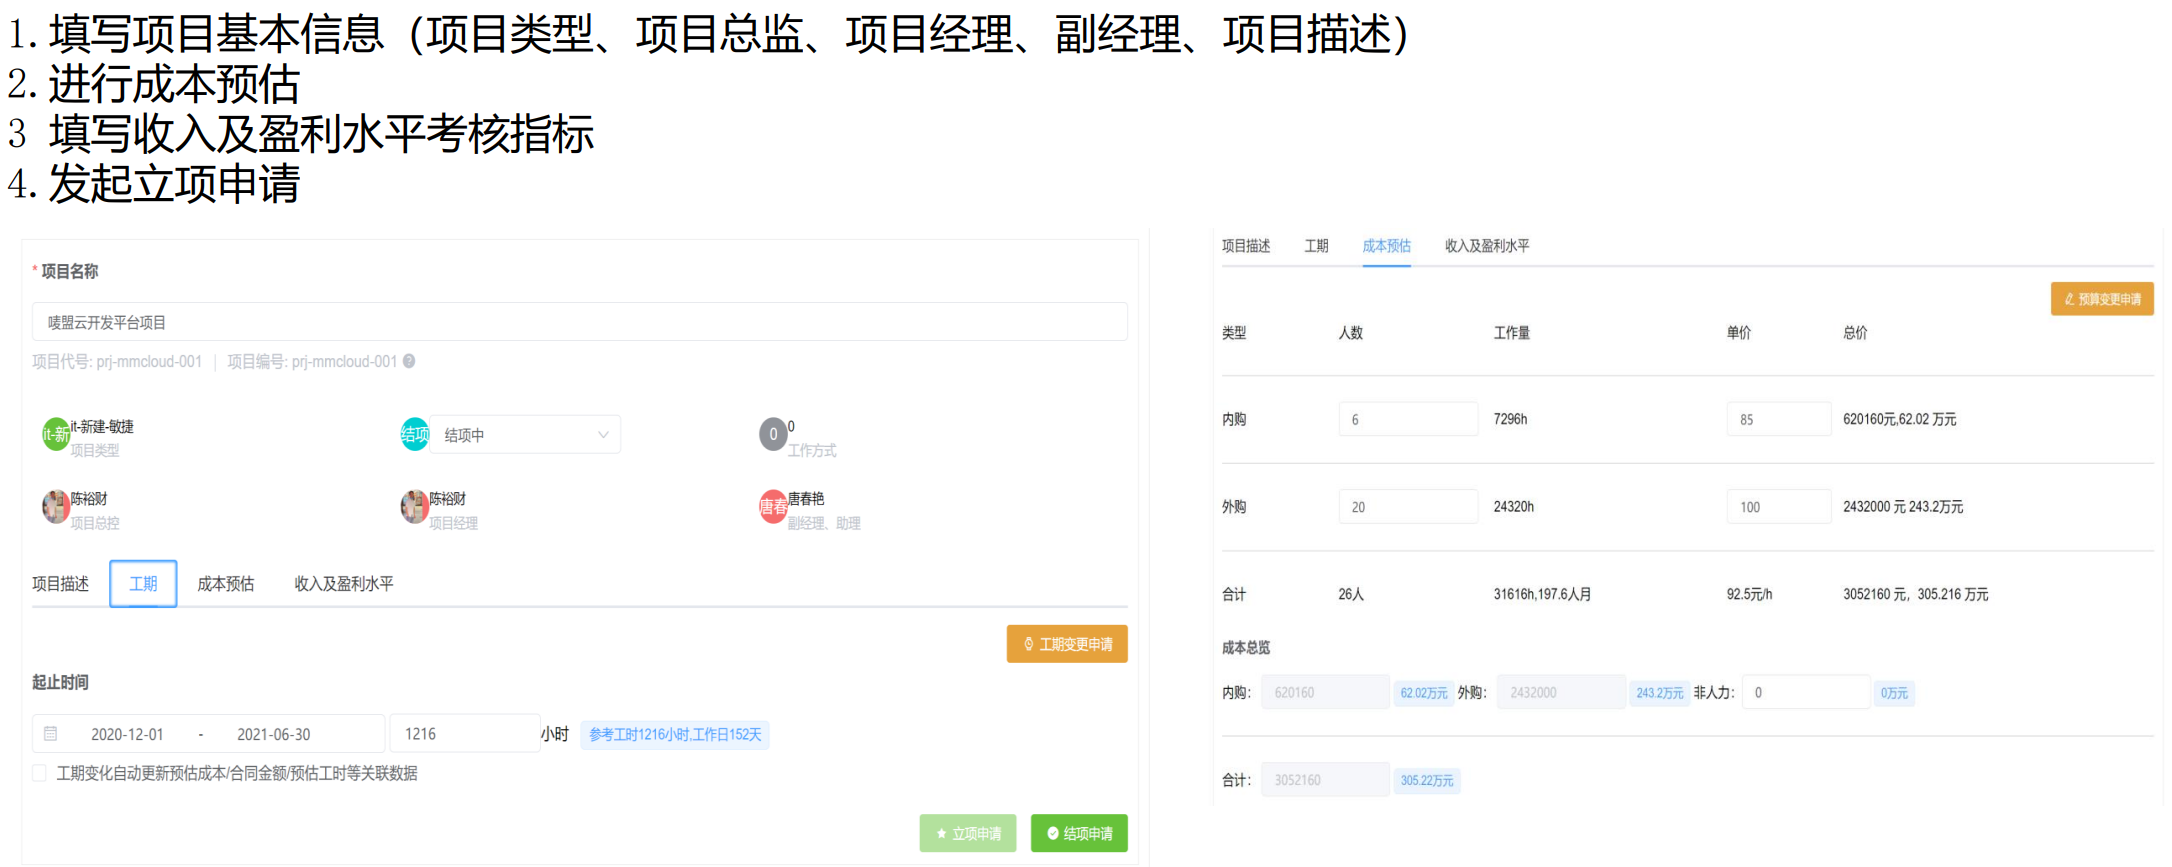Switch to 工期 tab in left panel
The width and height of the screenshot is (2172, 867).
(x=143, y=584)
